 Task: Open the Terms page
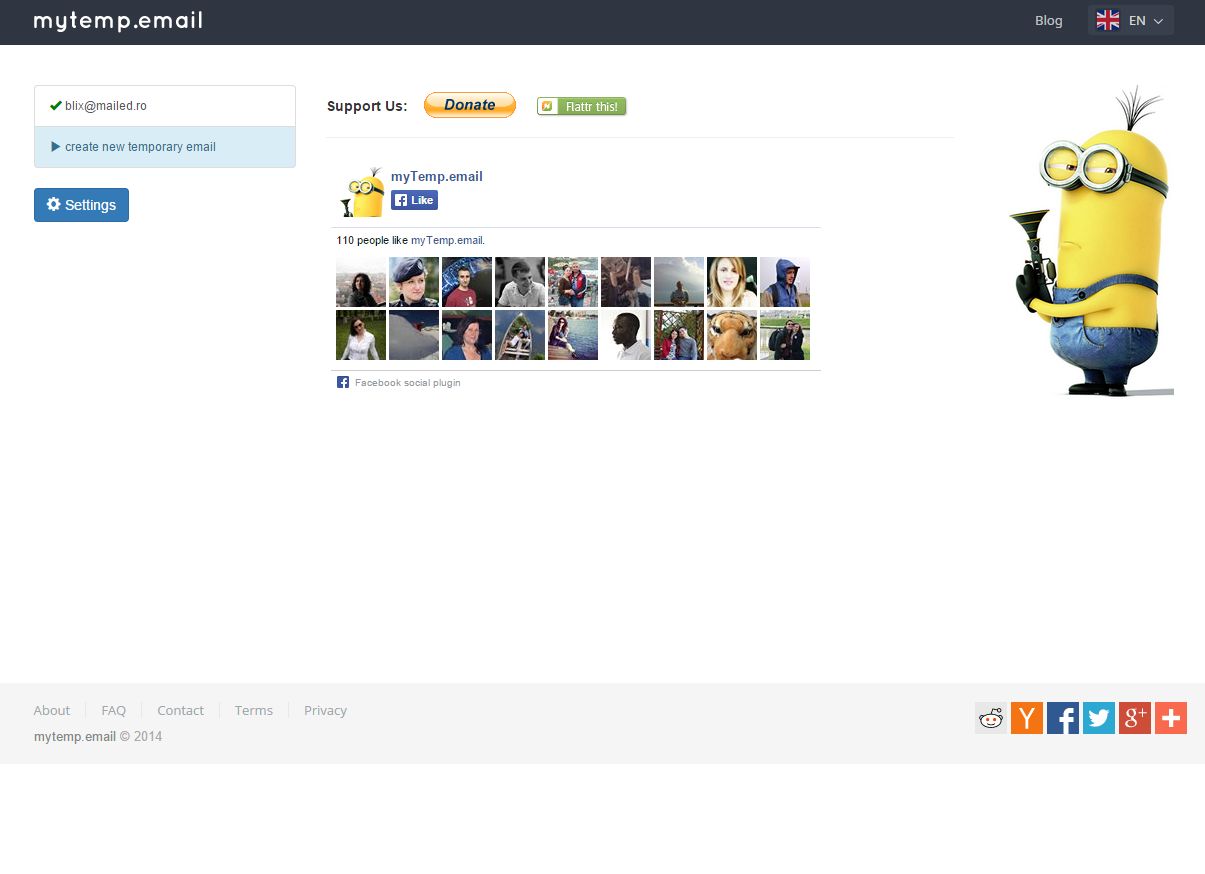click(x=254, y=710)
